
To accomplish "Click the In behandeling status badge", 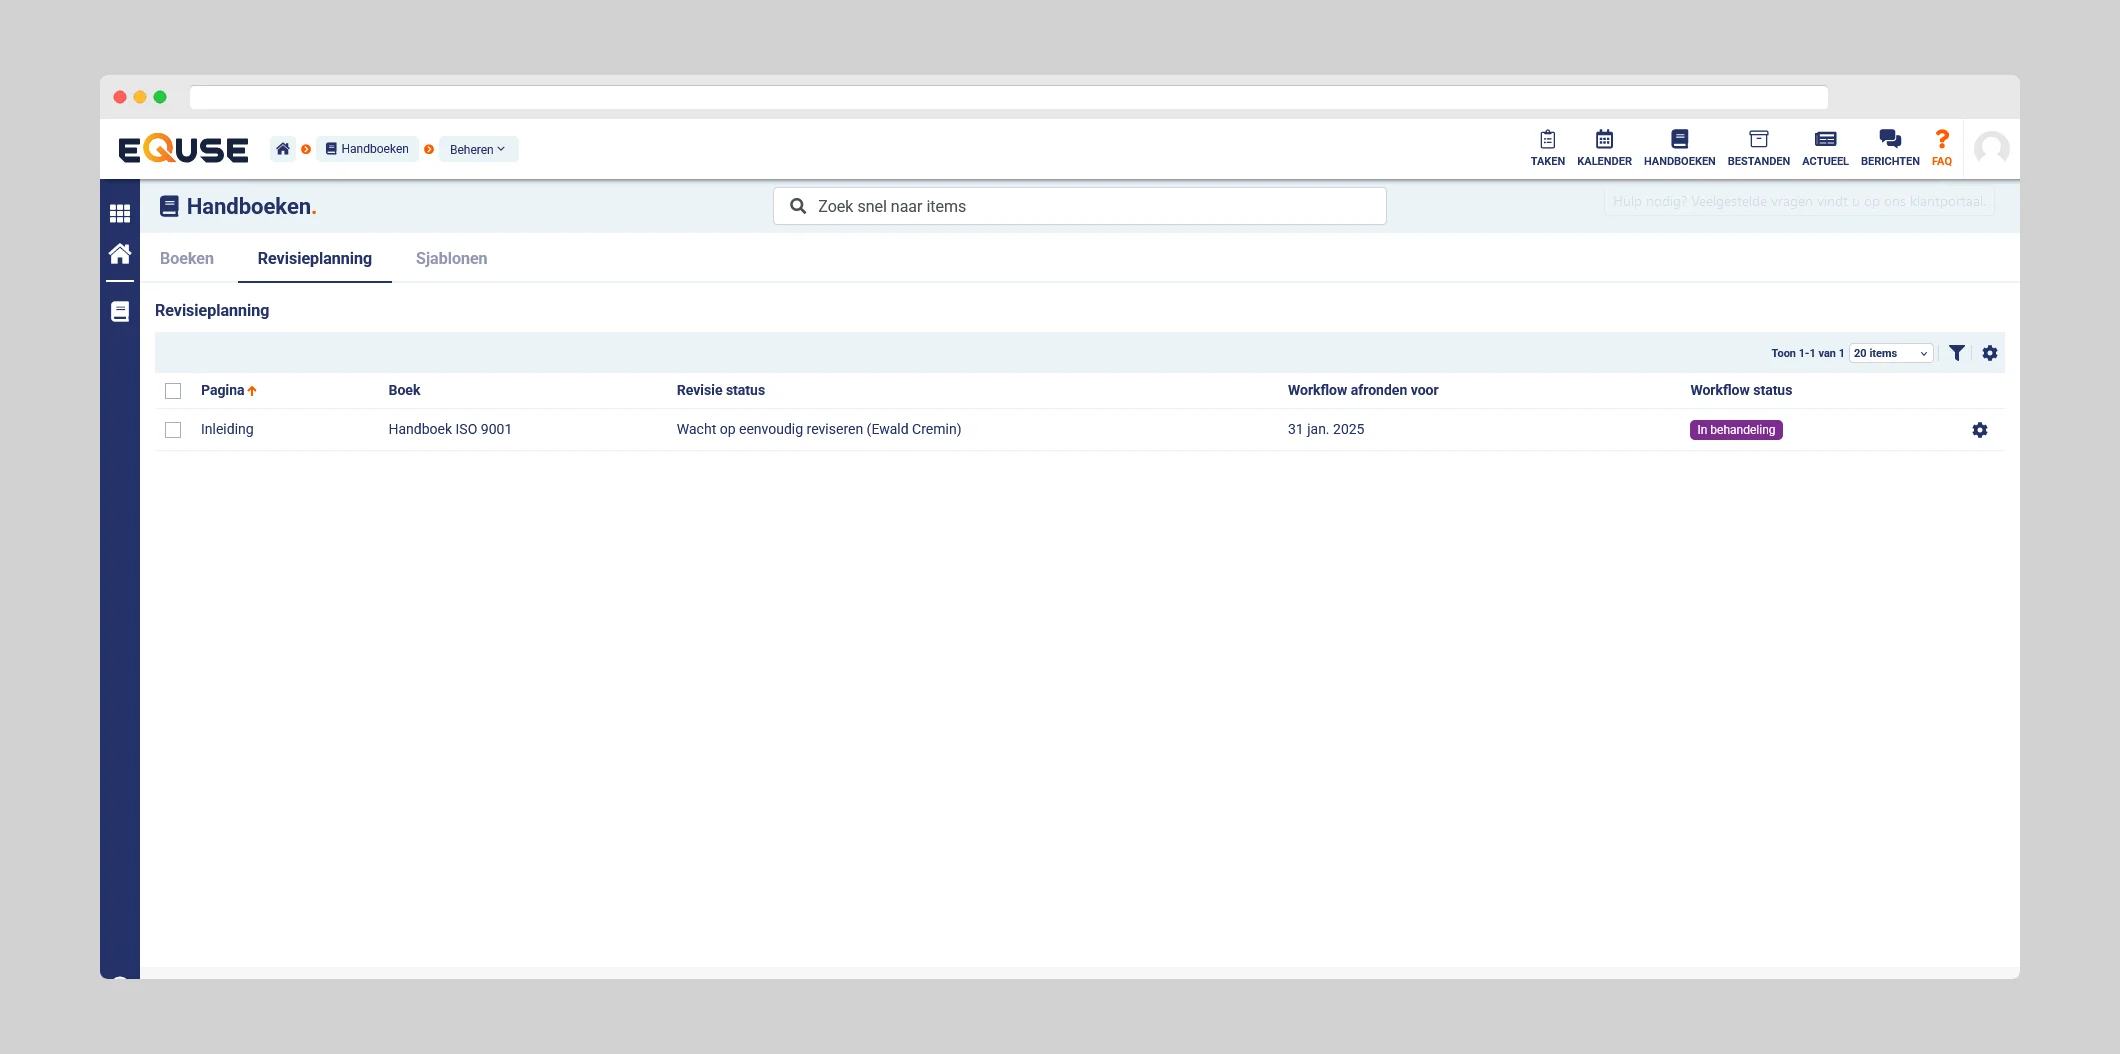I will tap(1736, 430).
